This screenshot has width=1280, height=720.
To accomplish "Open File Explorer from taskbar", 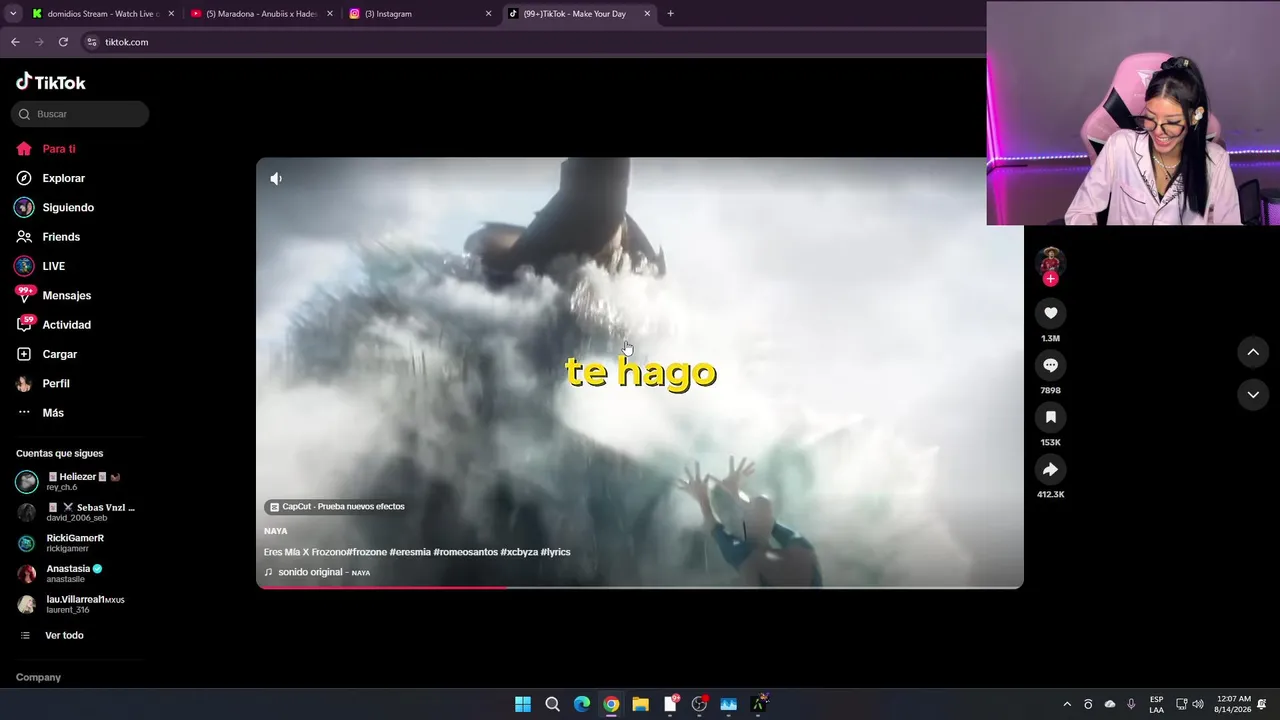I will coord(640,704).
